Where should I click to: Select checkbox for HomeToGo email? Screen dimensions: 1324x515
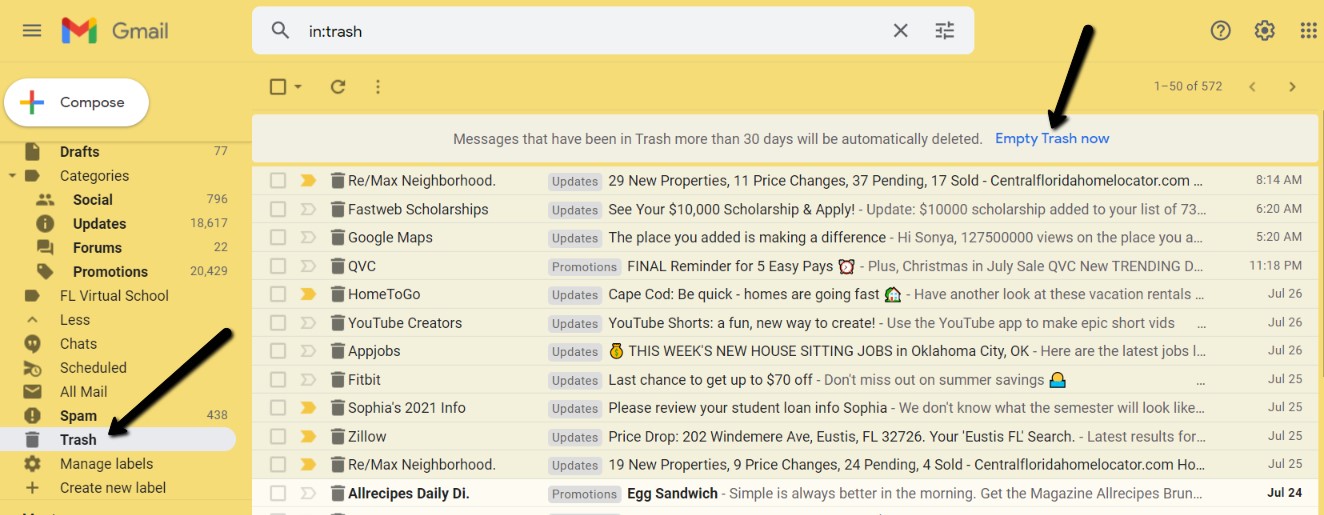coord(278,294)
